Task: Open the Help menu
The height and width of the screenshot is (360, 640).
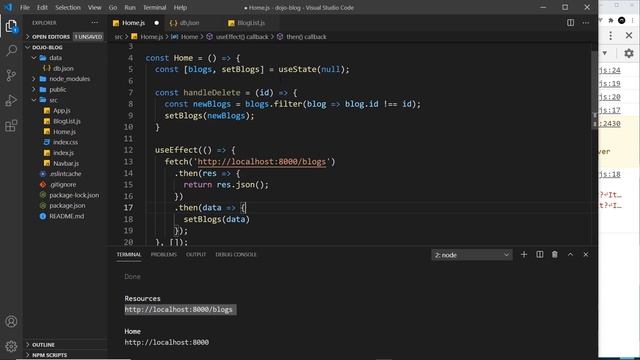Action: (180, 7)
